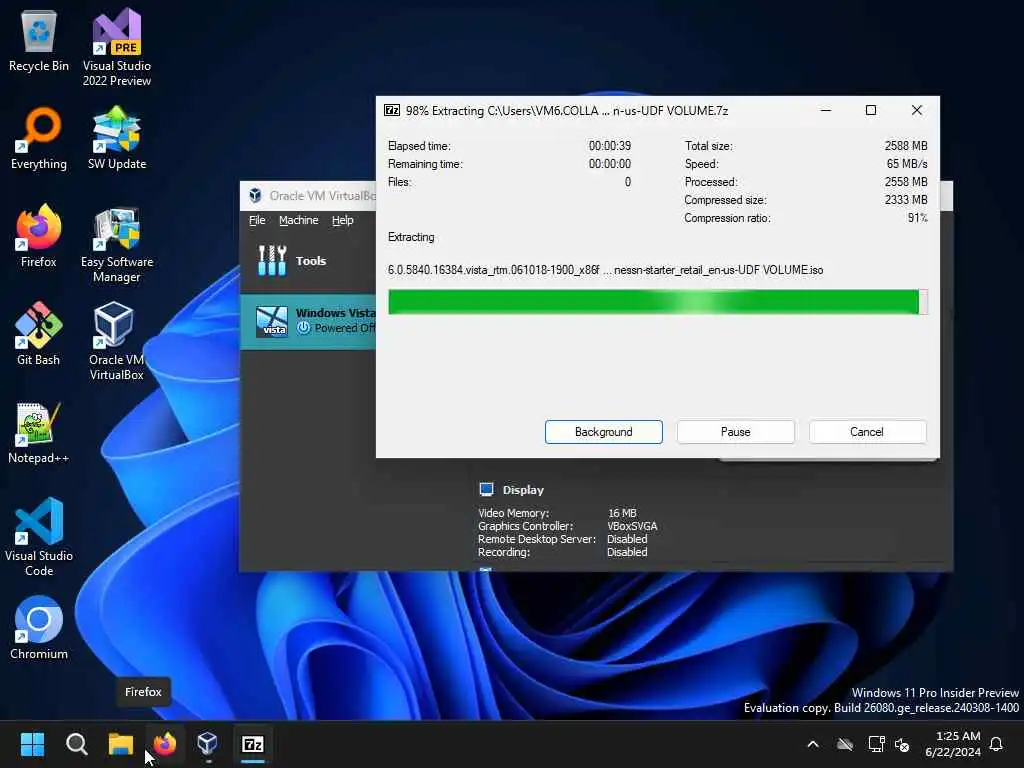Open the File menu in VirtualBox
The width and height of the screenshot is (1024, 768).
pyautogui.click(x=257, y=220)
